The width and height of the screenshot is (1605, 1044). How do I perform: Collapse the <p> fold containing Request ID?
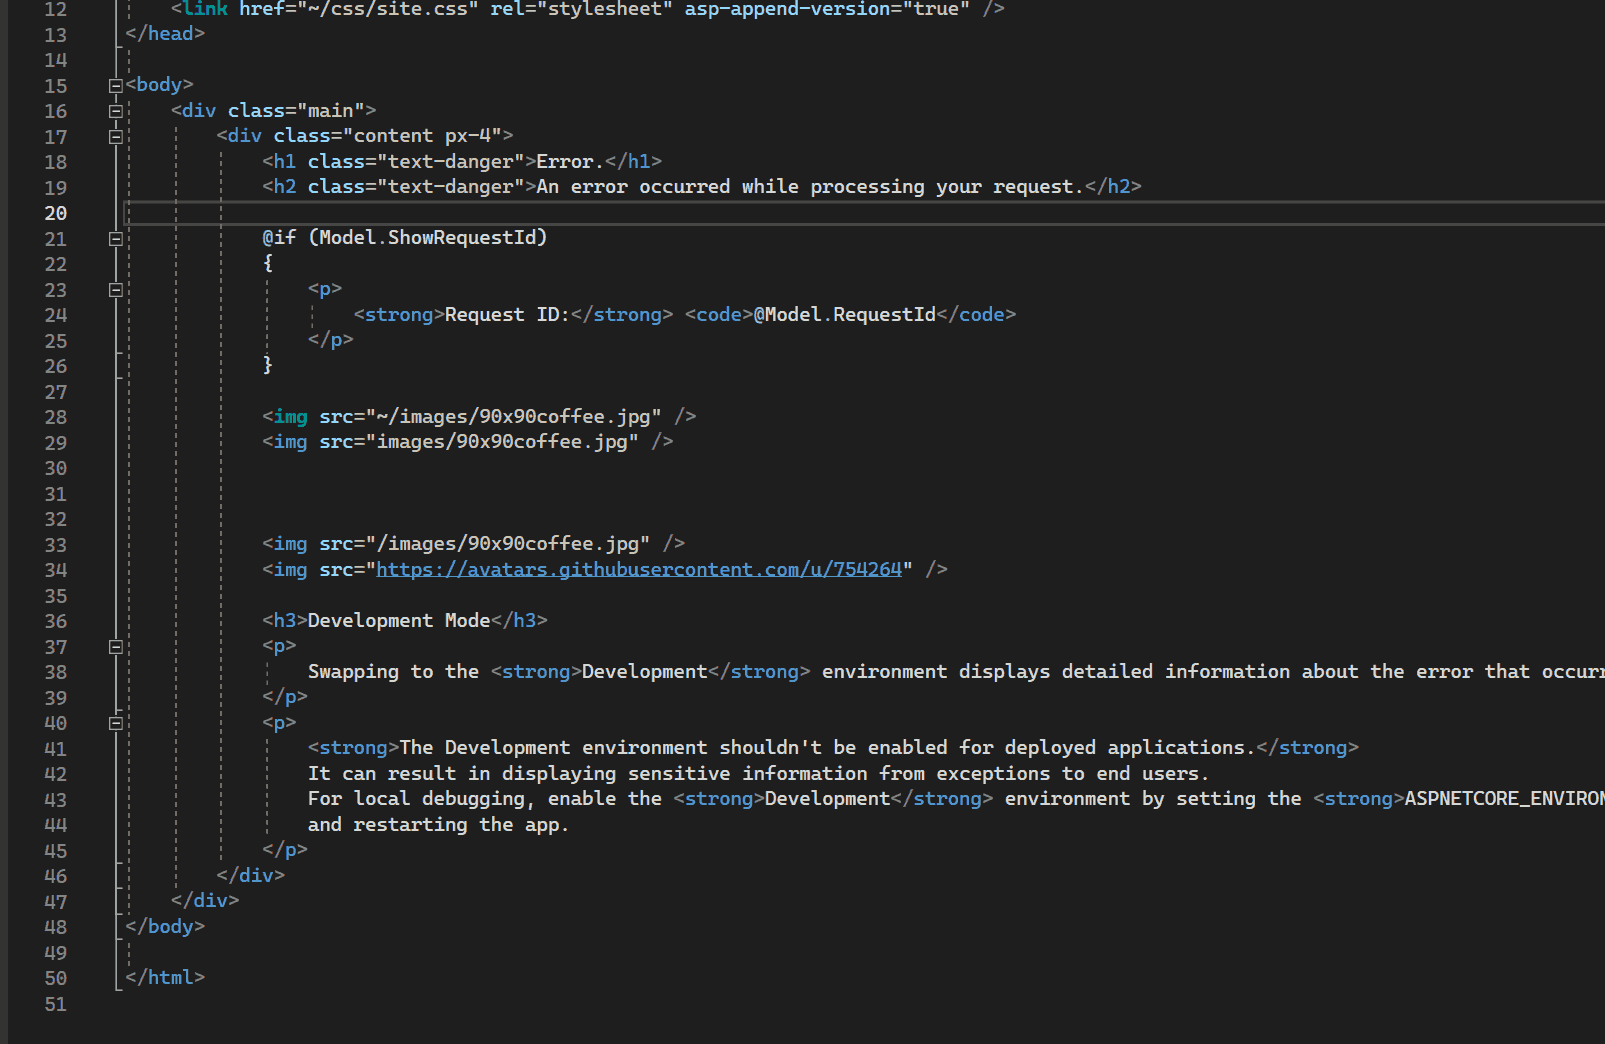tap(115, 290)
